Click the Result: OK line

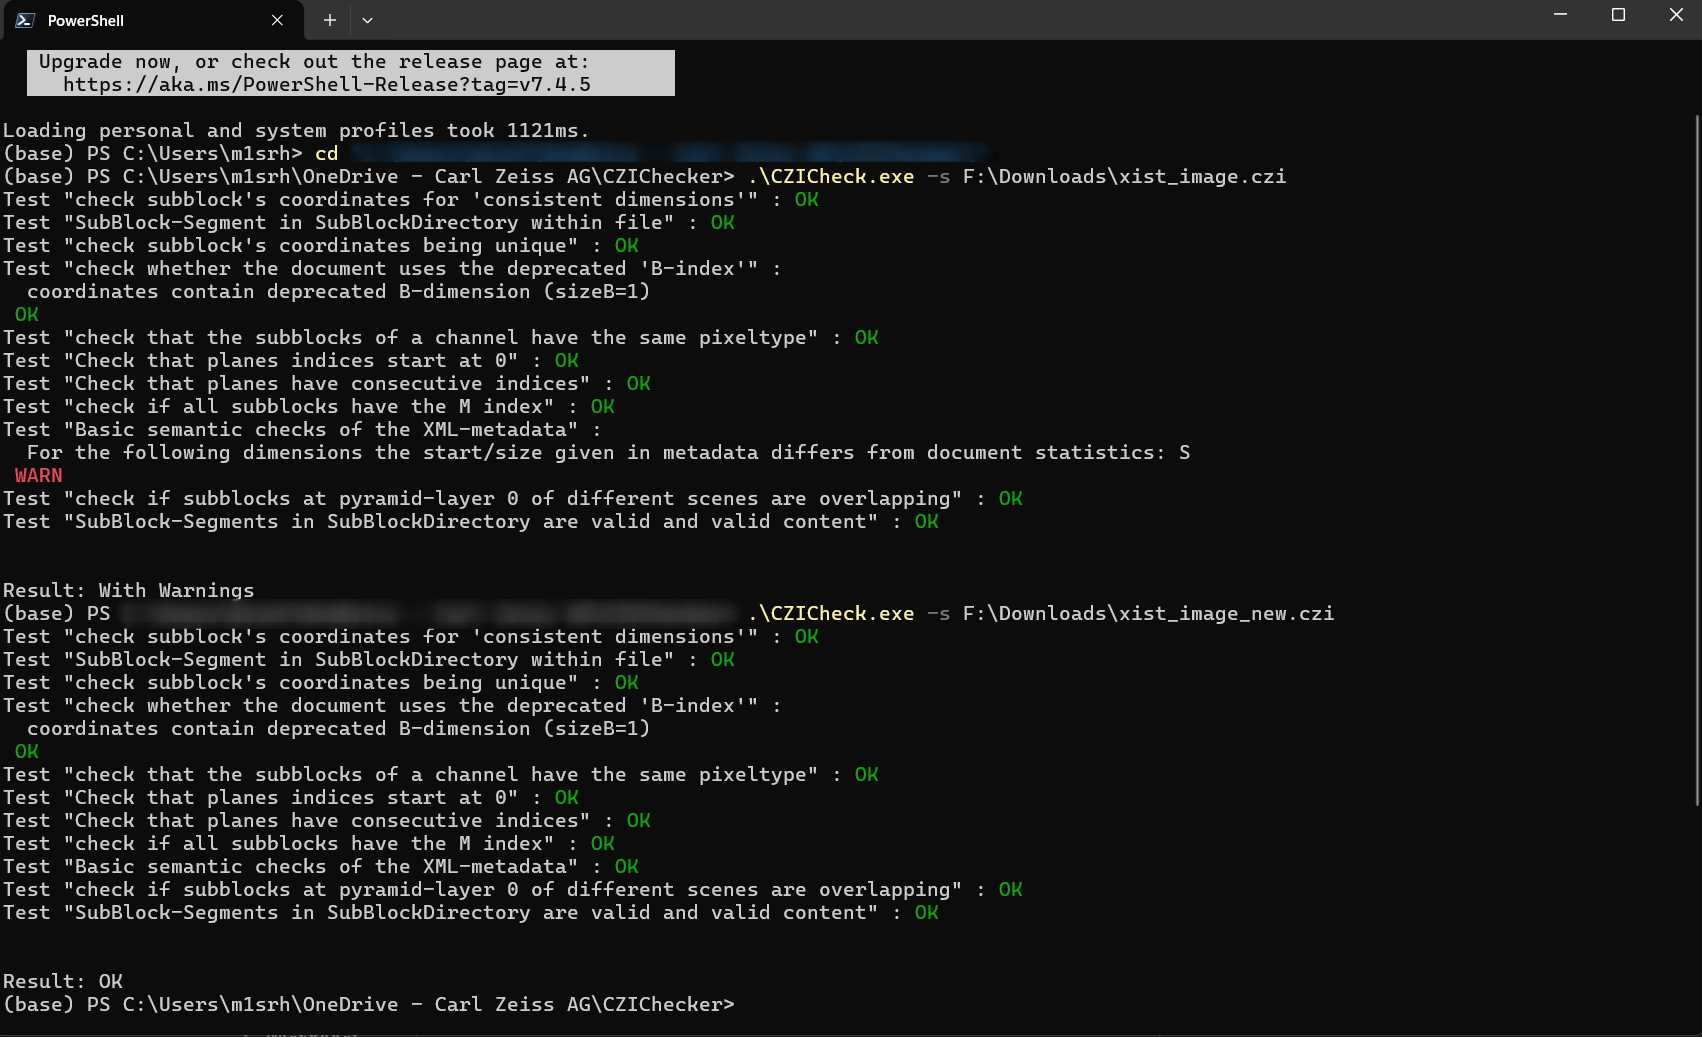pyautogui.click(x=63, y=981)
